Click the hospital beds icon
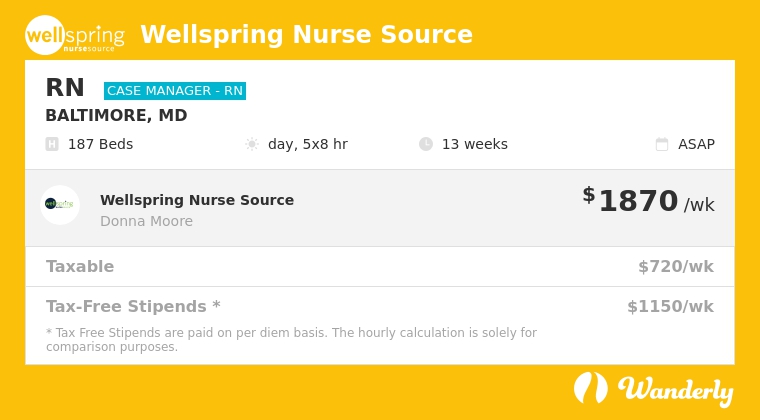 pos(52,144)
